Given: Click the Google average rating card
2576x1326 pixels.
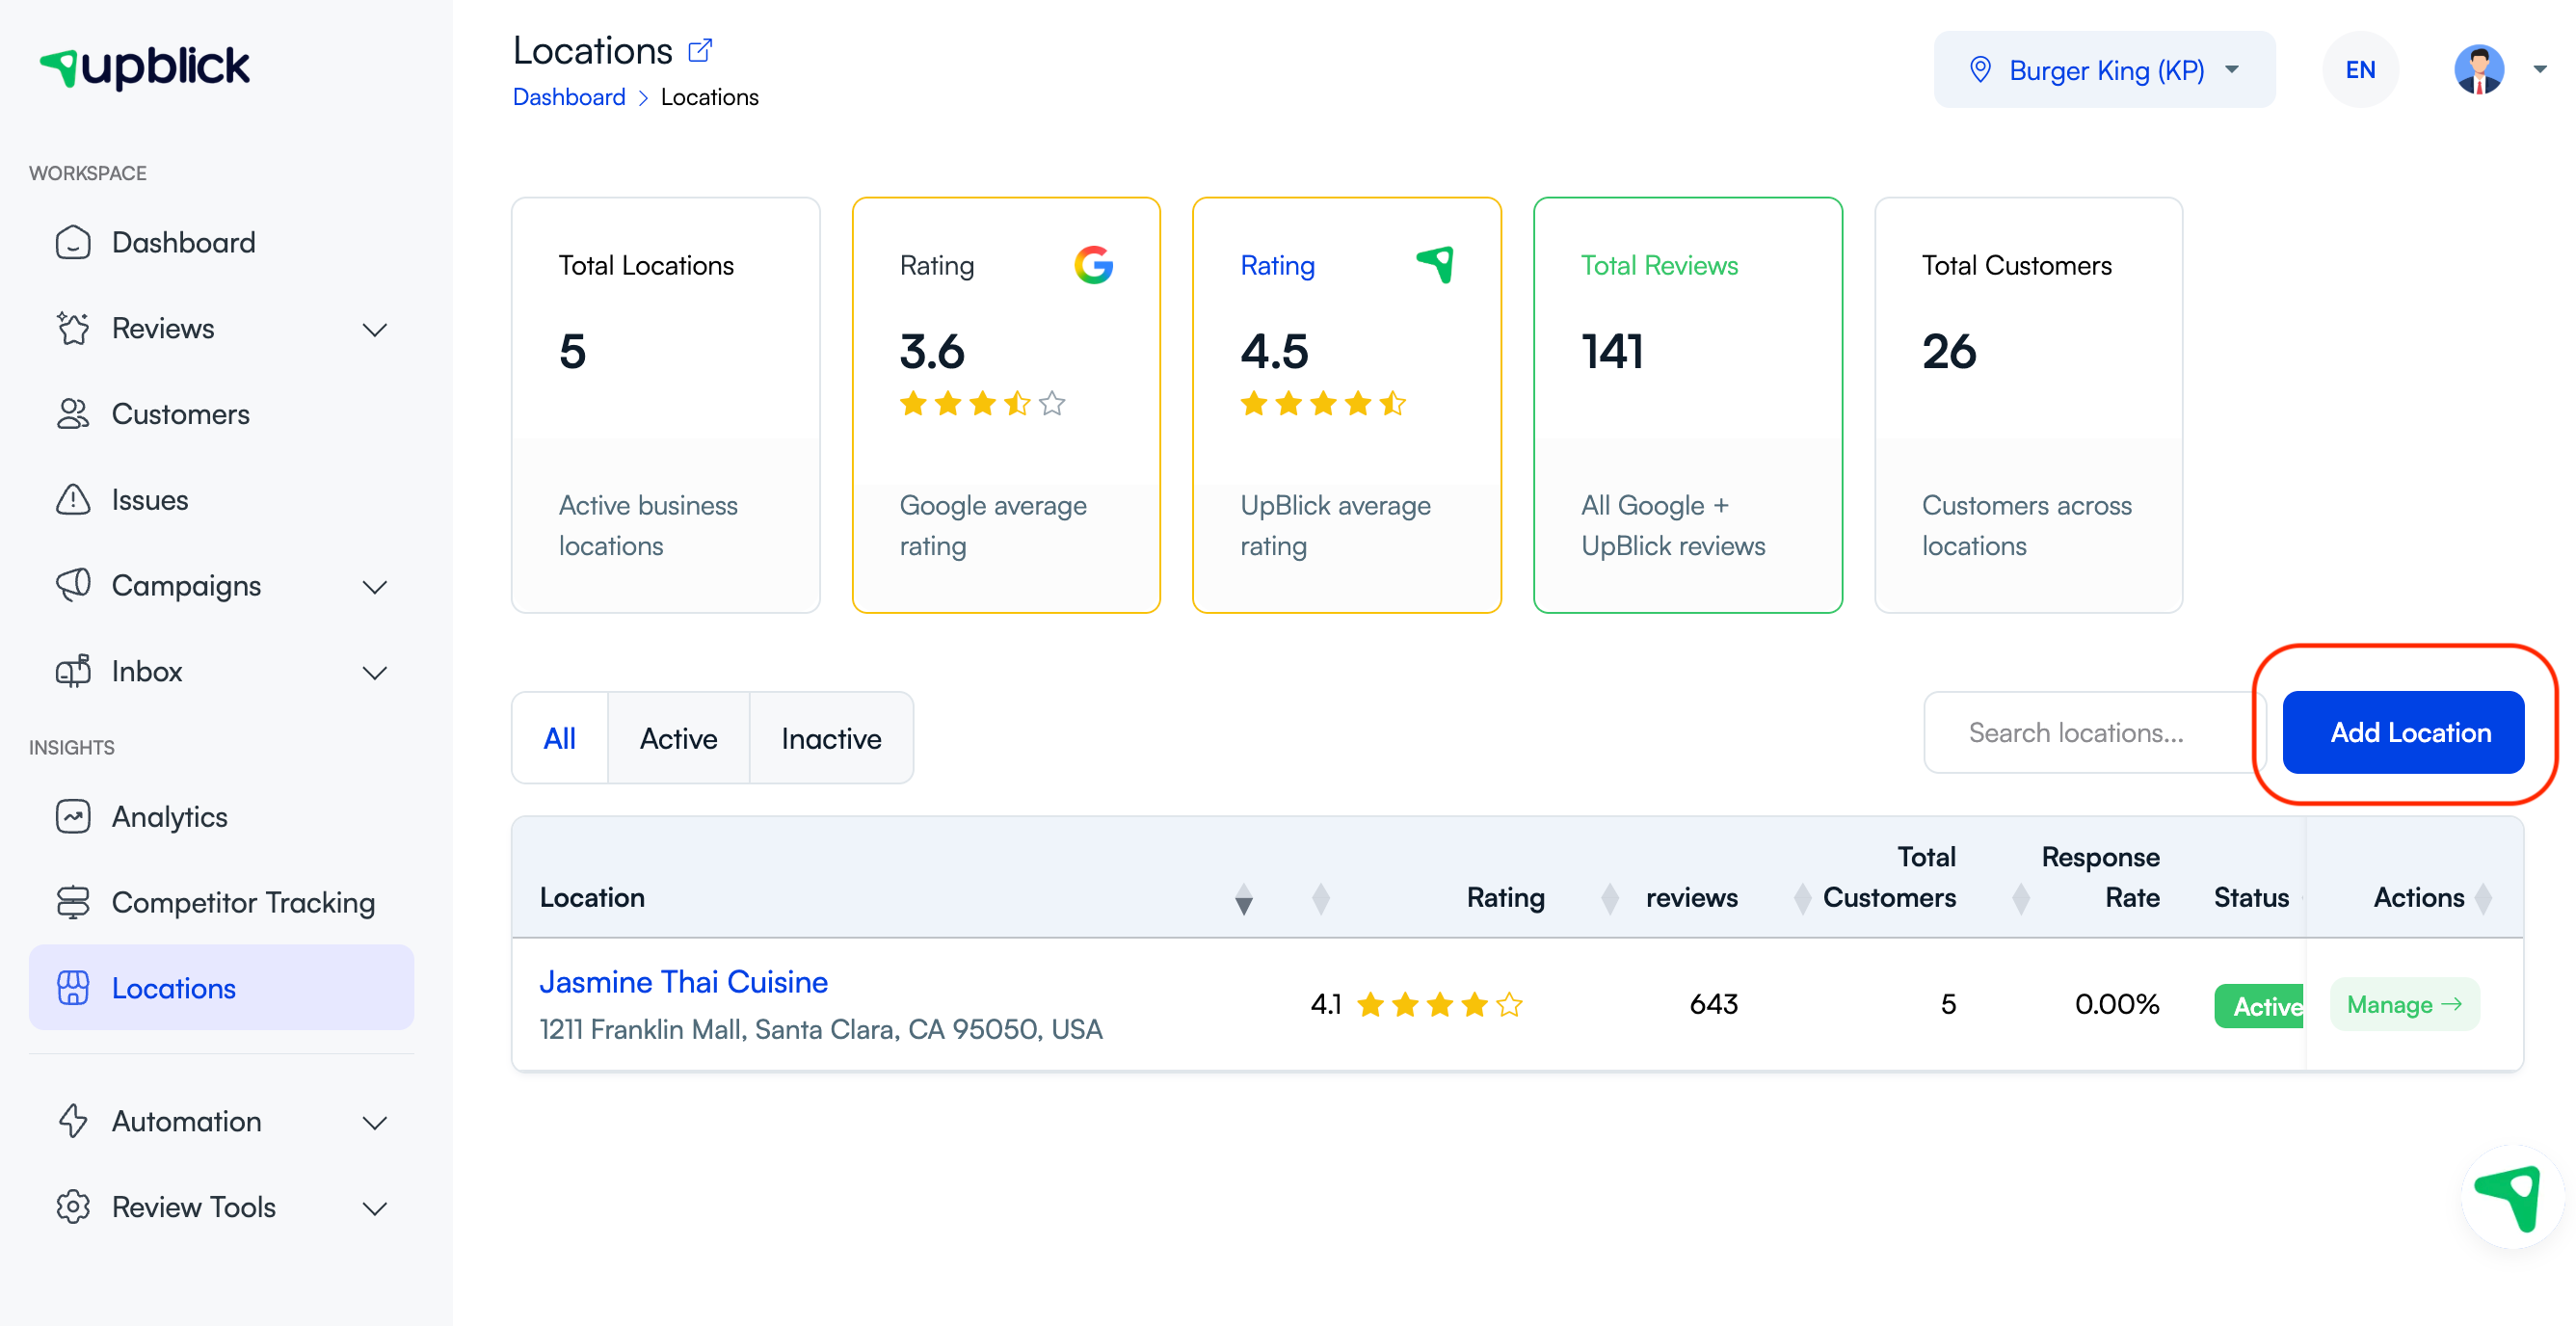Looking at the screenshot, I should [1006, 405].
